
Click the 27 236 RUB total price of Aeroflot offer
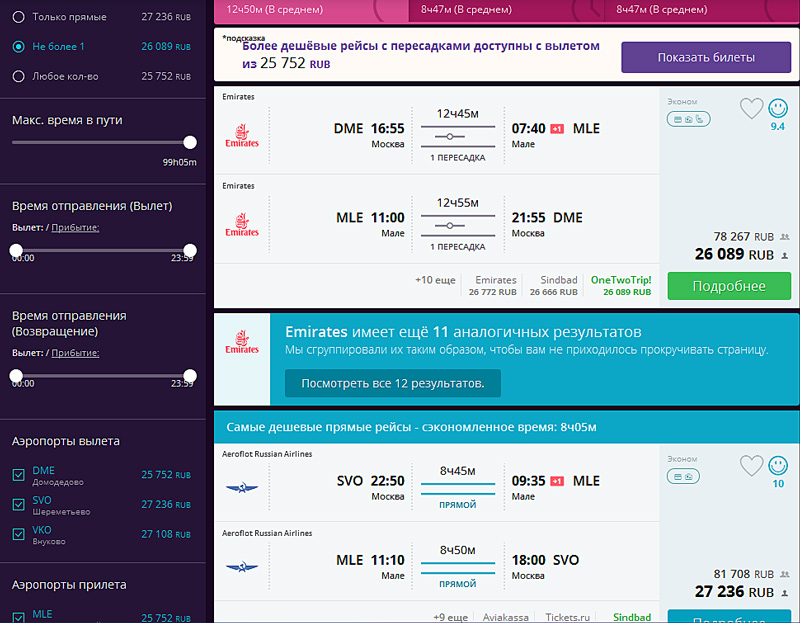pos(734,592)
